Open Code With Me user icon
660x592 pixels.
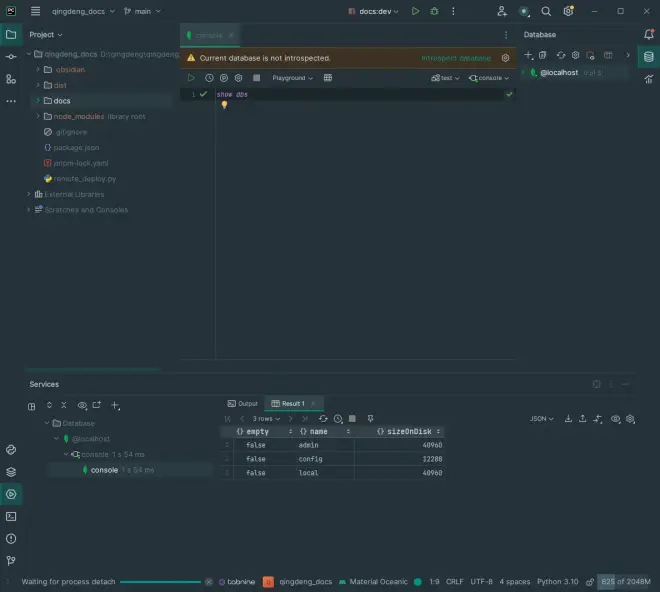point(501,11)
